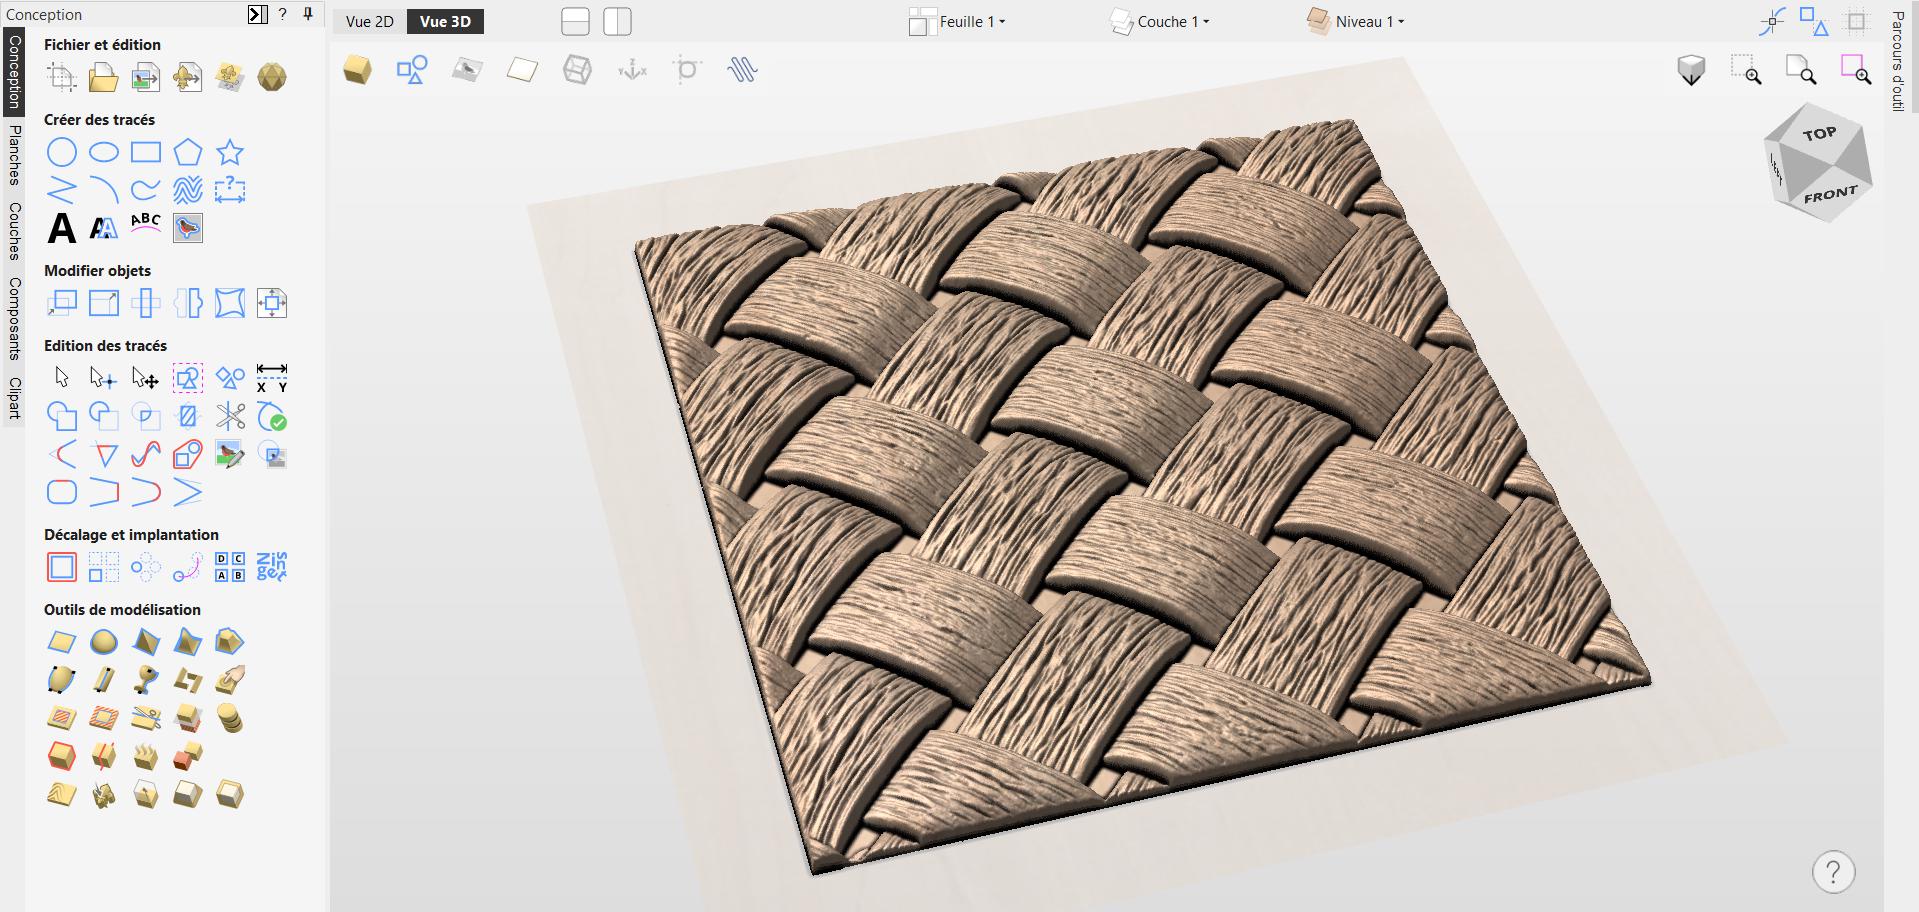Toggle the pin on the Conception panel

[x=308, y=14]
